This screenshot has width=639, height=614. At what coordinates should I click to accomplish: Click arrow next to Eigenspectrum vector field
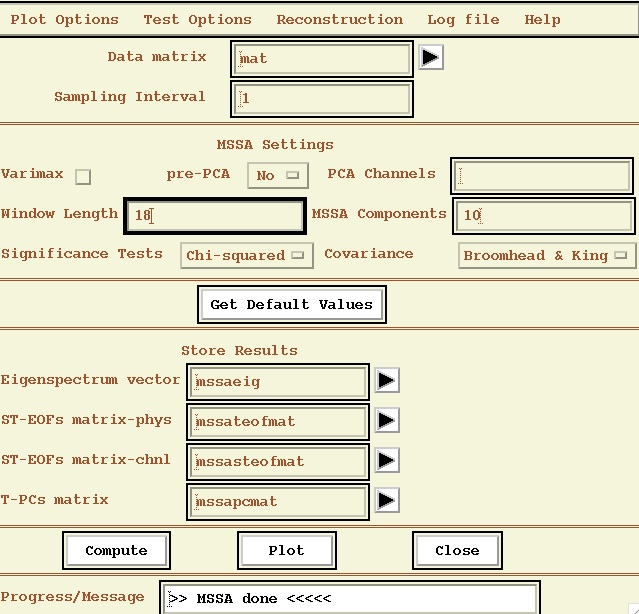(386, 380)
